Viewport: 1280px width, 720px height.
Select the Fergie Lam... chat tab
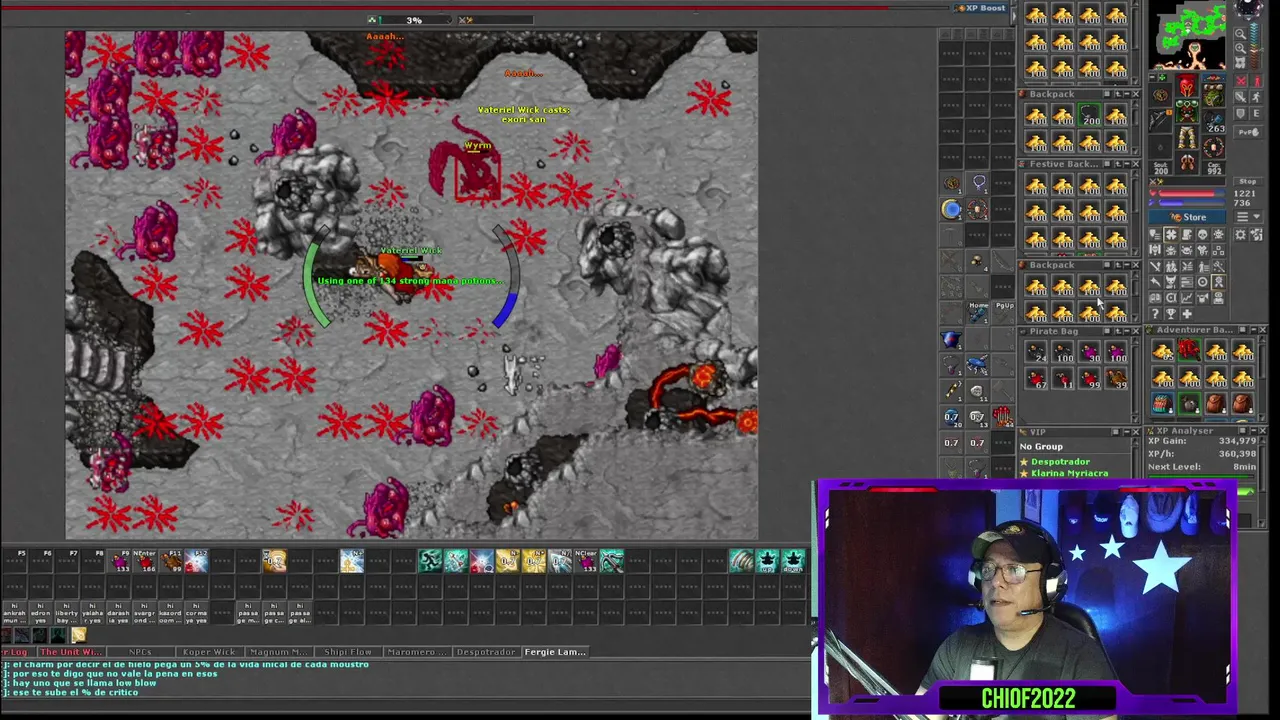pyautogui.click(x=556, y=652)
